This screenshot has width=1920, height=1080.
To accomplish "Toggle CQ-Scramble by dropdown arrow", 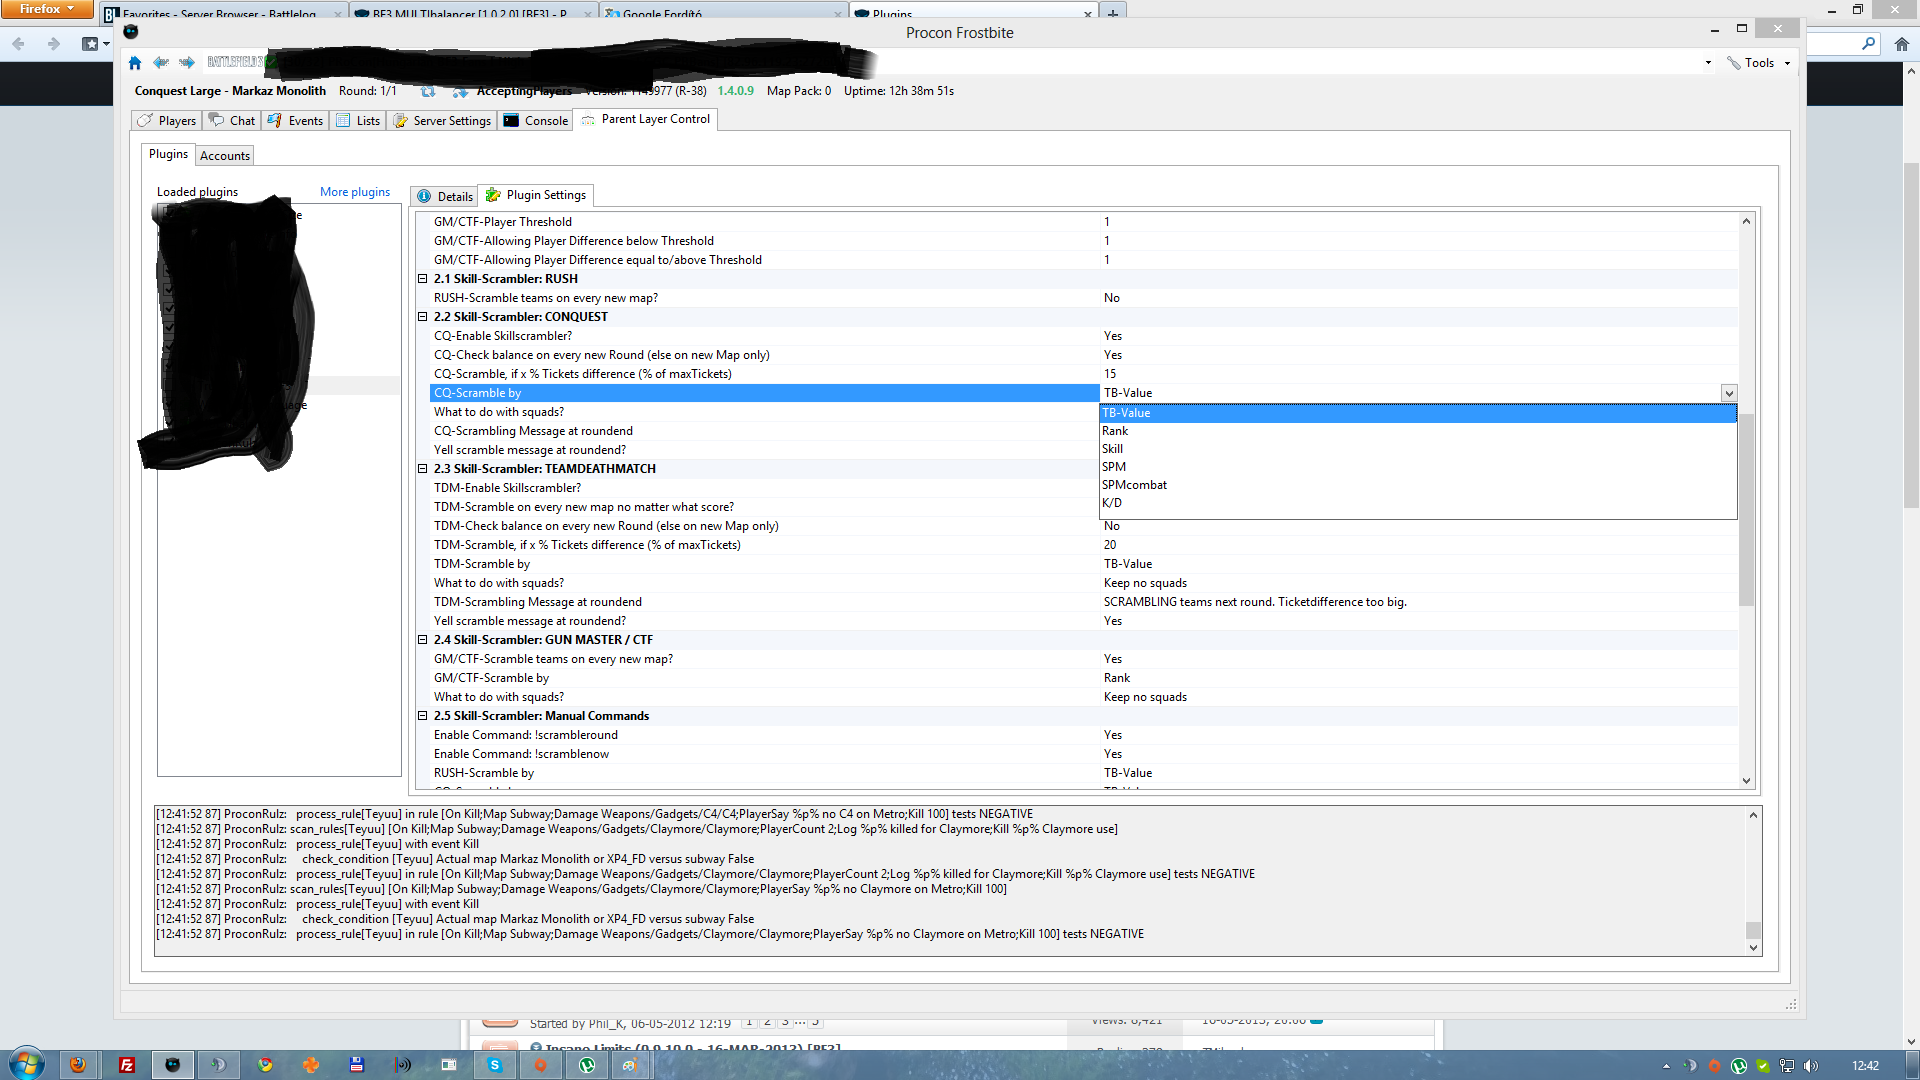I will point(1728,393).
